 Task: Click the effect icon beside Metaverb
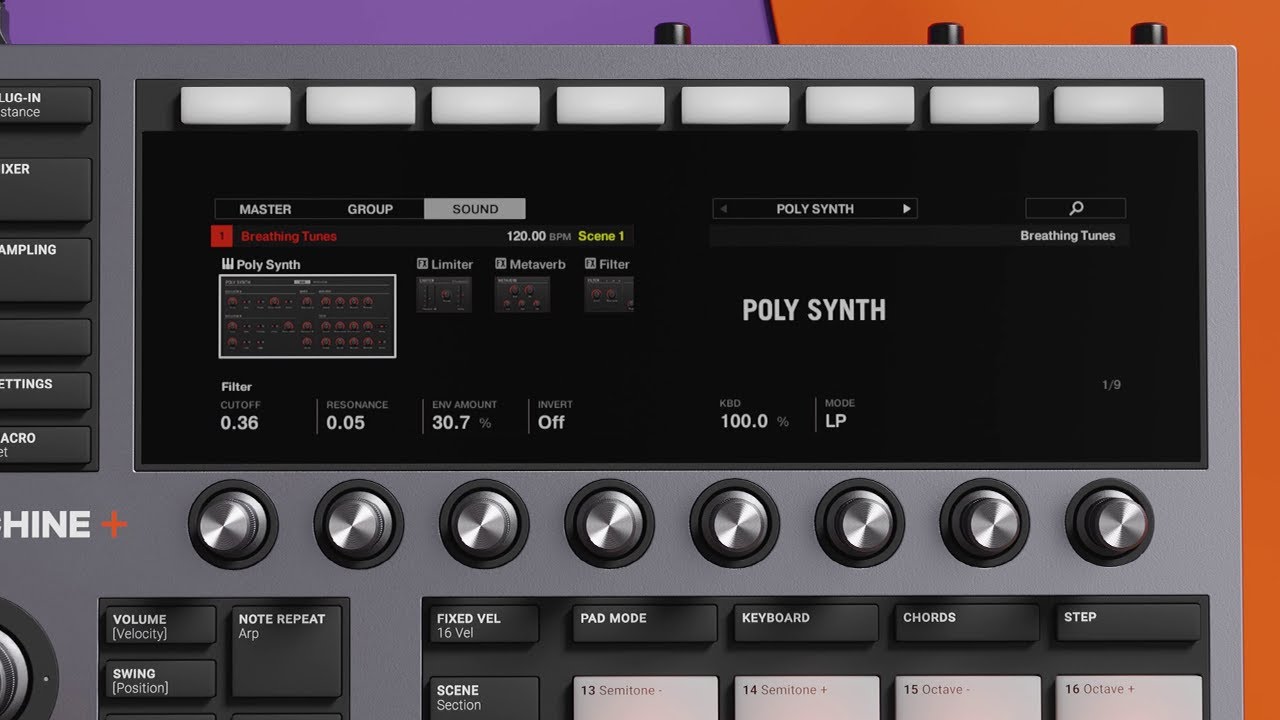pos(500,264)
